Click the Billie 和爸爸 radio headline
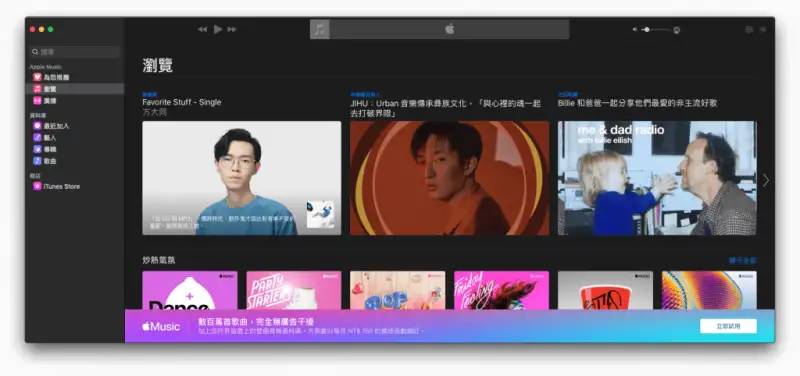800x376 pixels. (x=637, y=103)
